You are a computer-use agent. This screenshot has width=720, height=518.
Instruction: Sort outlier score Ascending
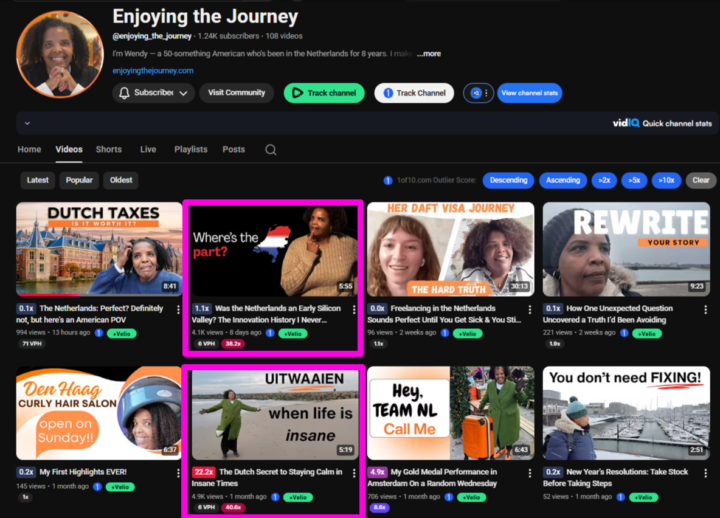(563, 180)
